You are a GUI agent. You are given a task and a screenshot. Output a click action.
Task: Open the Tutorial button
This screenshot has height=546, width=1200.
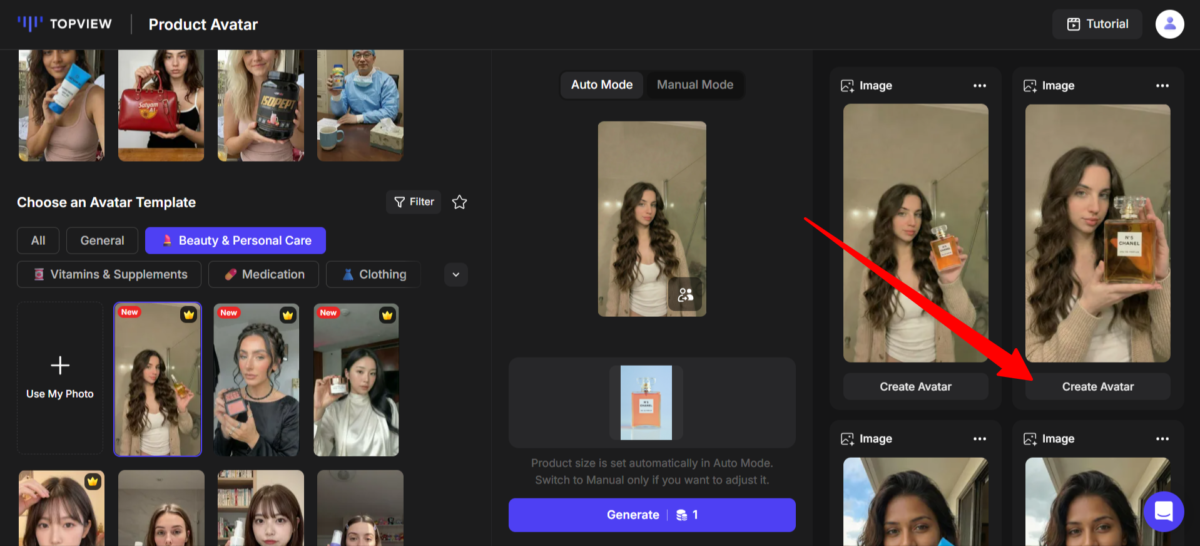coord(1097,24)
